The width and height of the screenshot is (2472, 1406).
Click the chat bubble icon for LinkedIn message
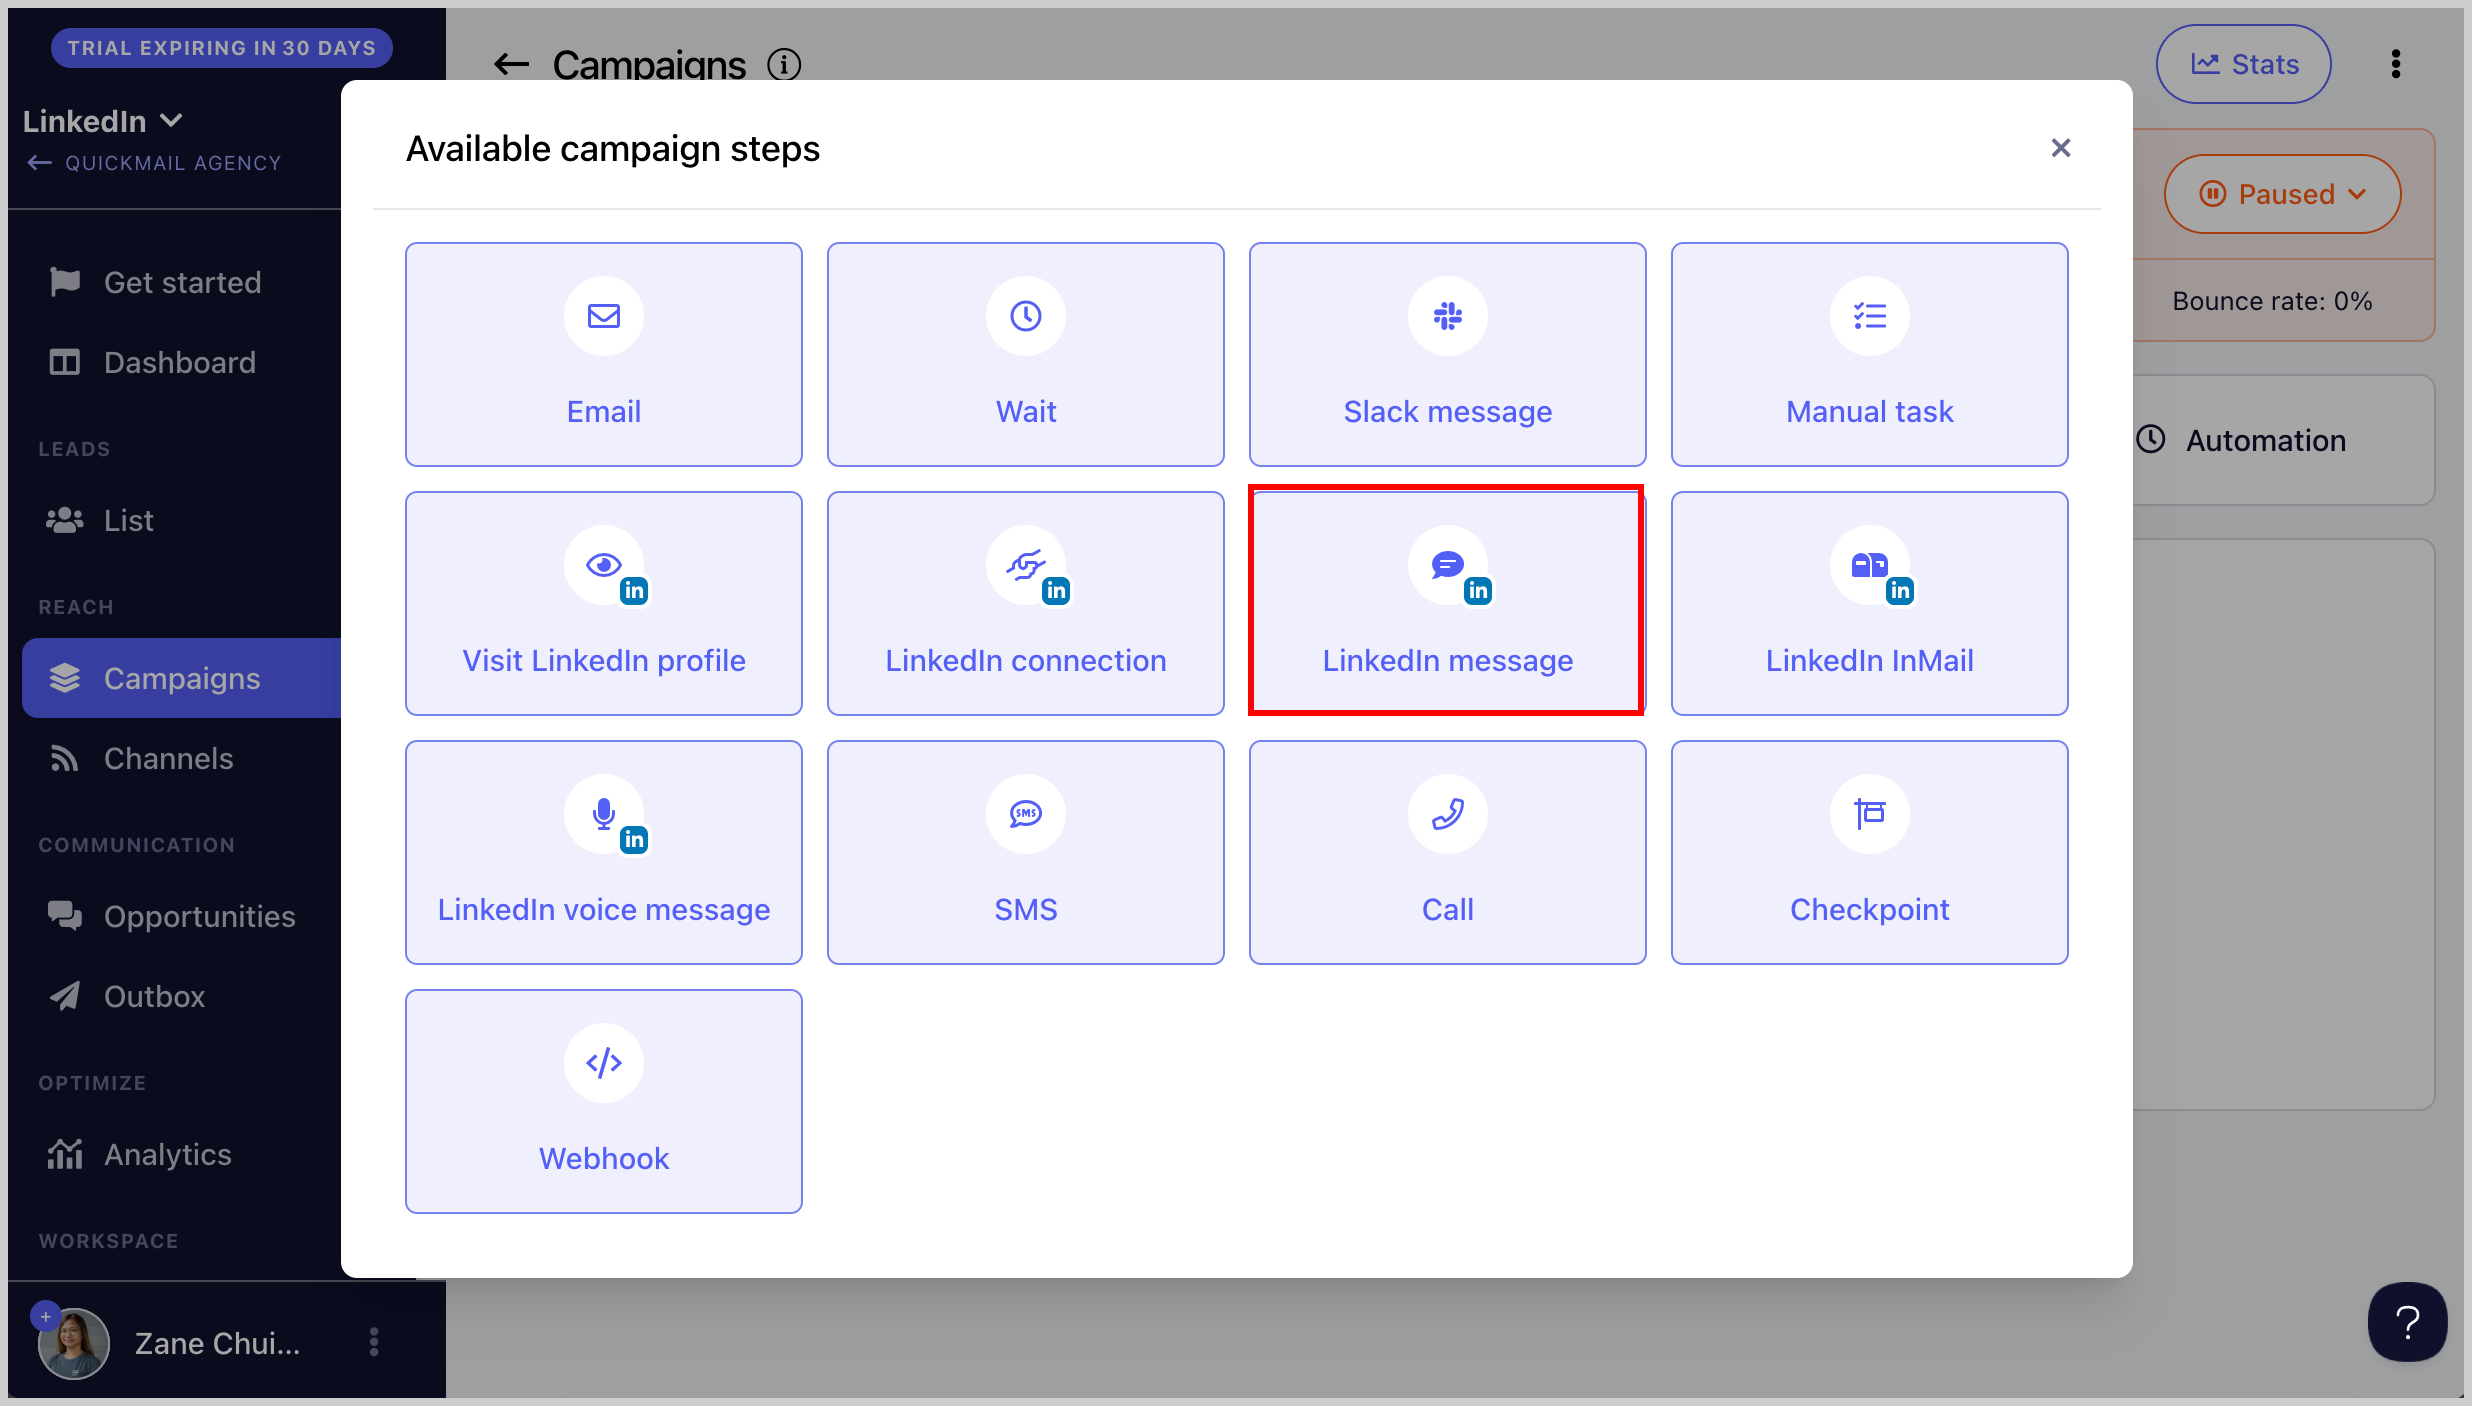pyautogui.click(x=1448, y=565)
